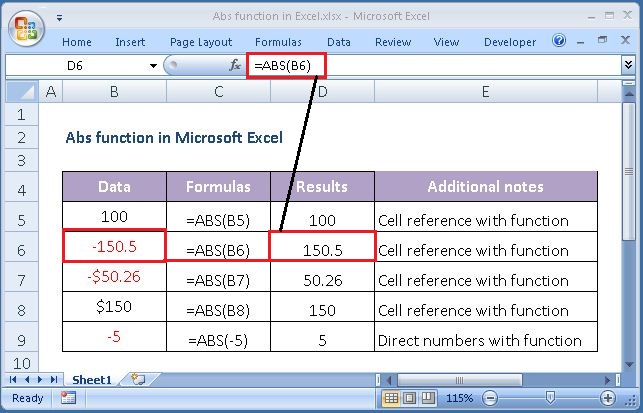Select the Additional notes header cell
Viewport: 643px width, 413px height.
coord(486,187)
